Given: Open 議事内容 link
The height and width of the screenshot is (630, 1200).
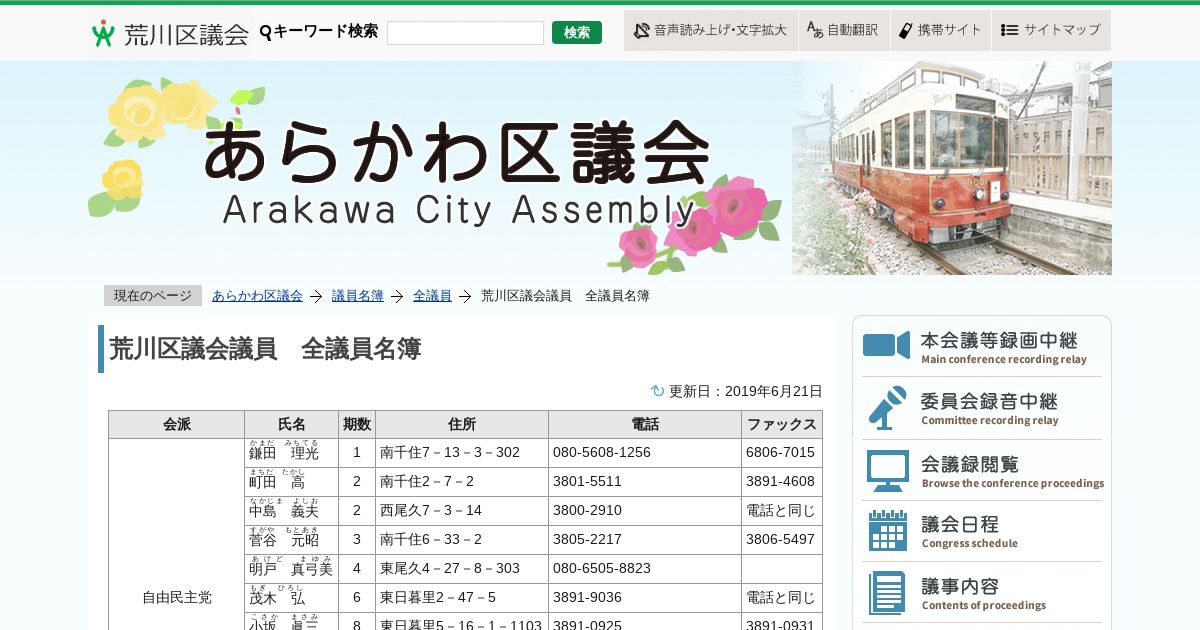Looking at the screenshot, I should tap(982, 593).
